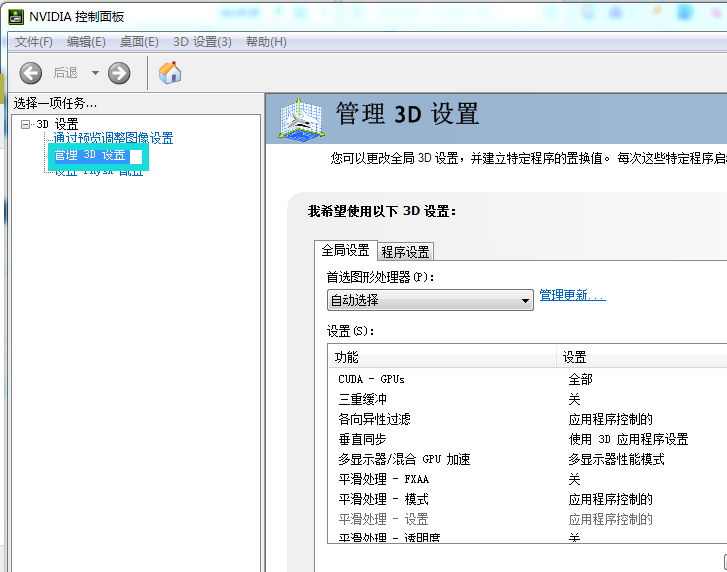Click the 设置 column header
The width and height of the screenshot is (727, 572).
pyautogui.click(x=642, y=357)
